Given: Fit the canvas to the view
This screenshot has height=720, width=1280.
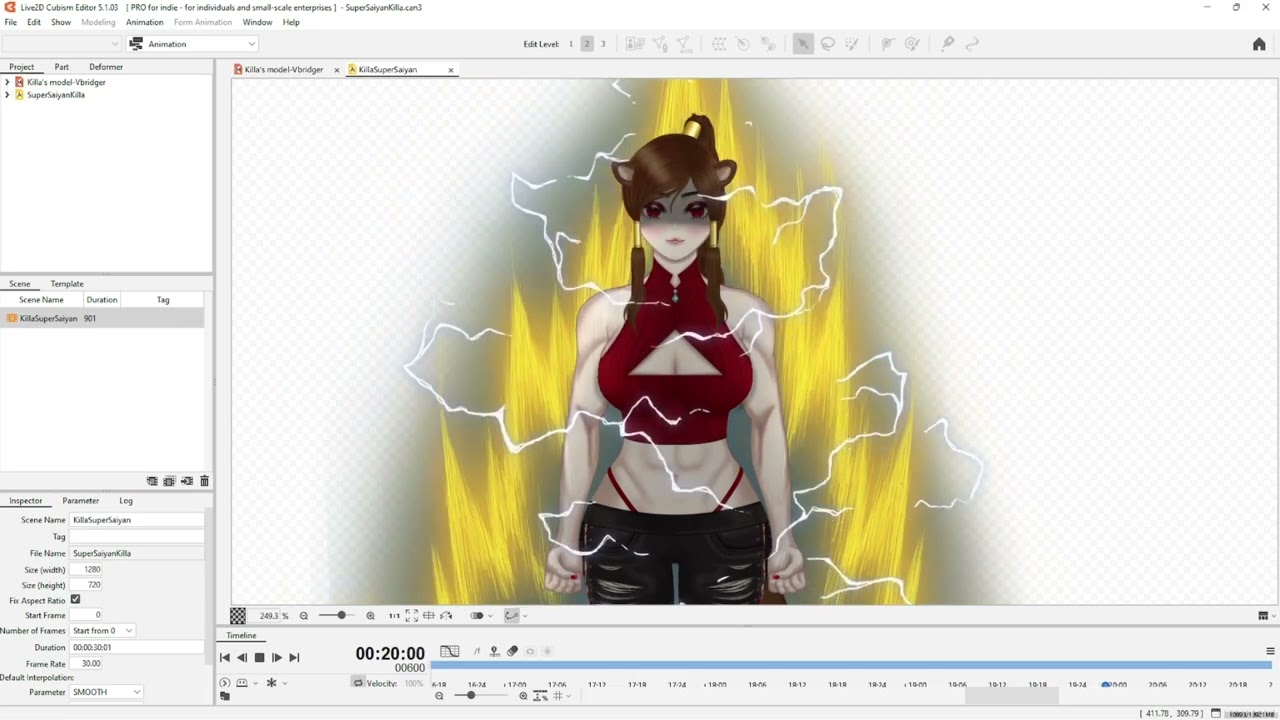Looking at the screenshot, I should pos(411,616).
